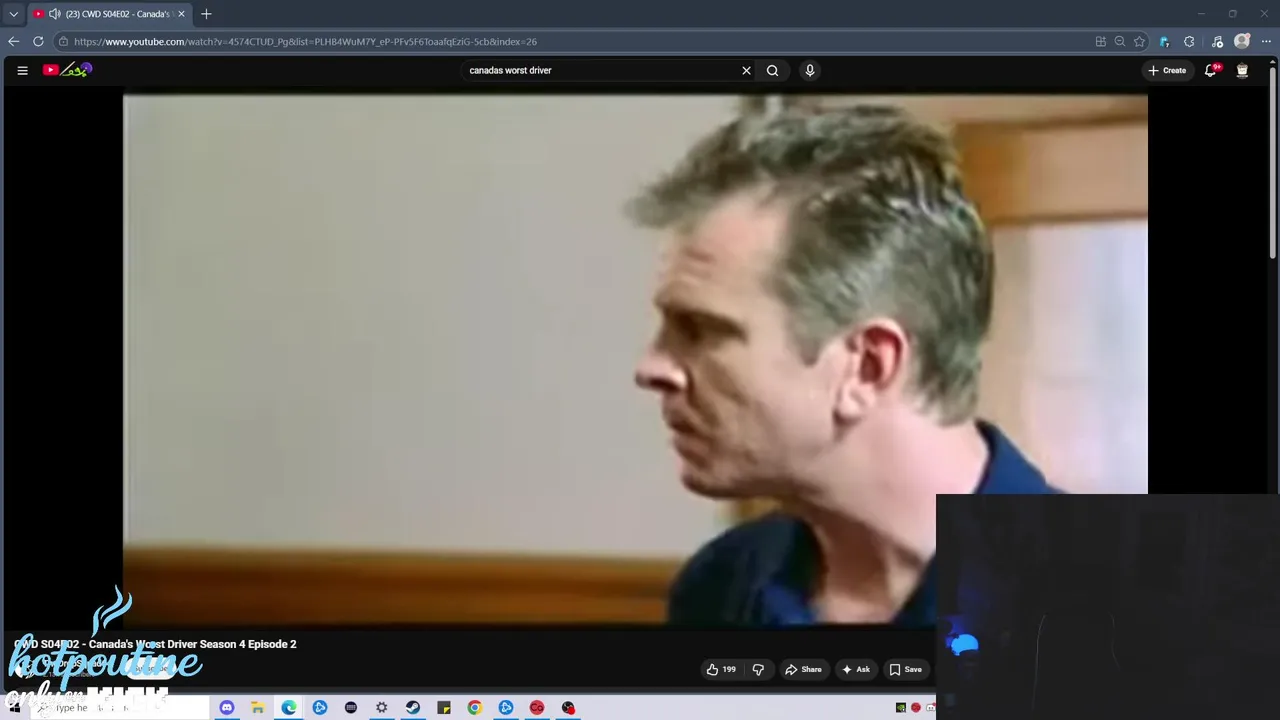This screenshot has width=1280, height=720.
Task: Click the search magnifier button
Action: 772,70
